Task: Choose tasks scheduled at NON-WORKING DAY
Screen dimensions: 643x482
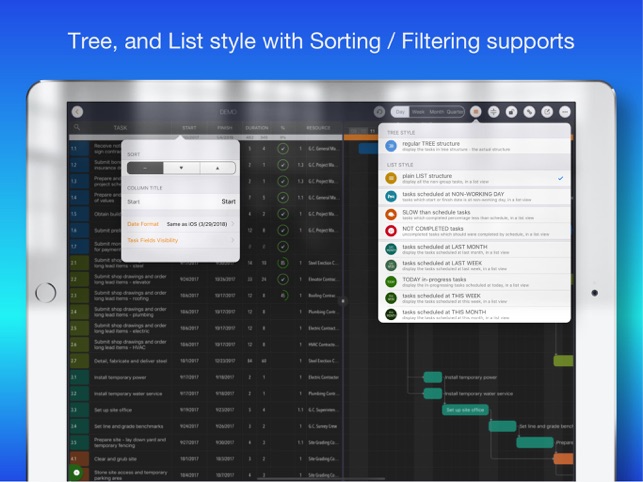Action: click(474, 196)
